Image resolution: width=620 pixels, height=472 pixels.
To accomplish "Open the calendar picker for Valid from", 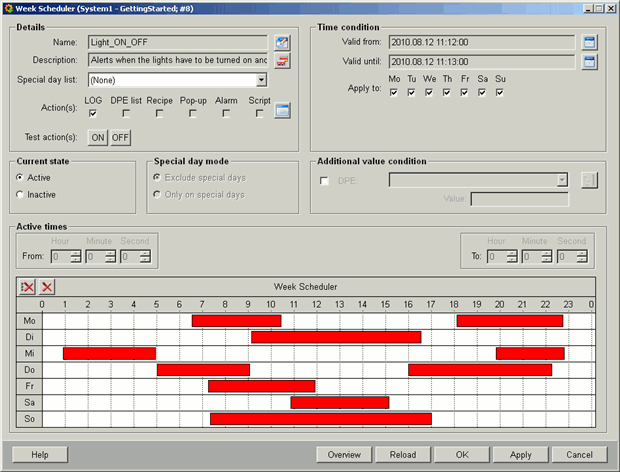I will click(589, 43).
